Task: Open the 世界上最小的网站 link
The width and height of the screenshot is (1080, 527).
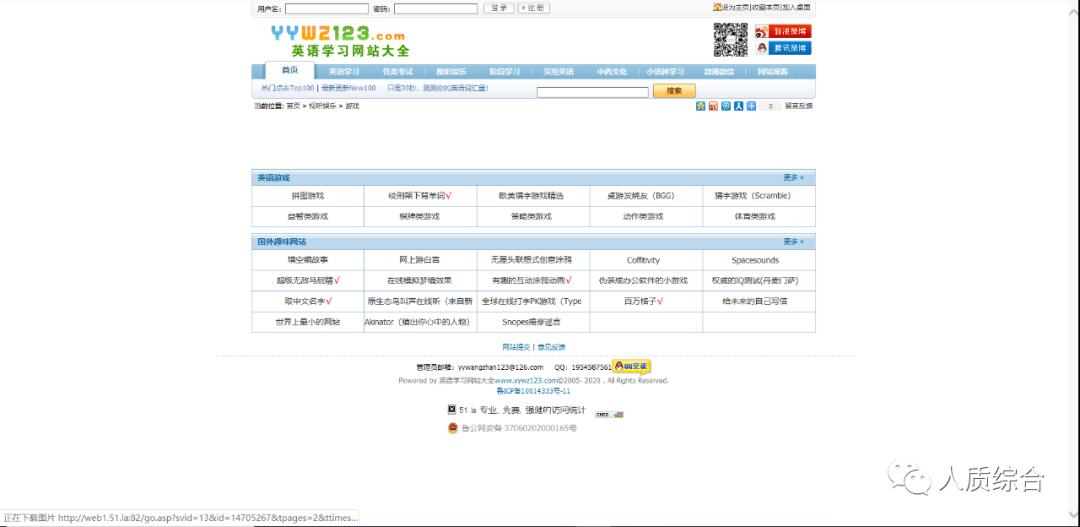Action: [307, 322]
